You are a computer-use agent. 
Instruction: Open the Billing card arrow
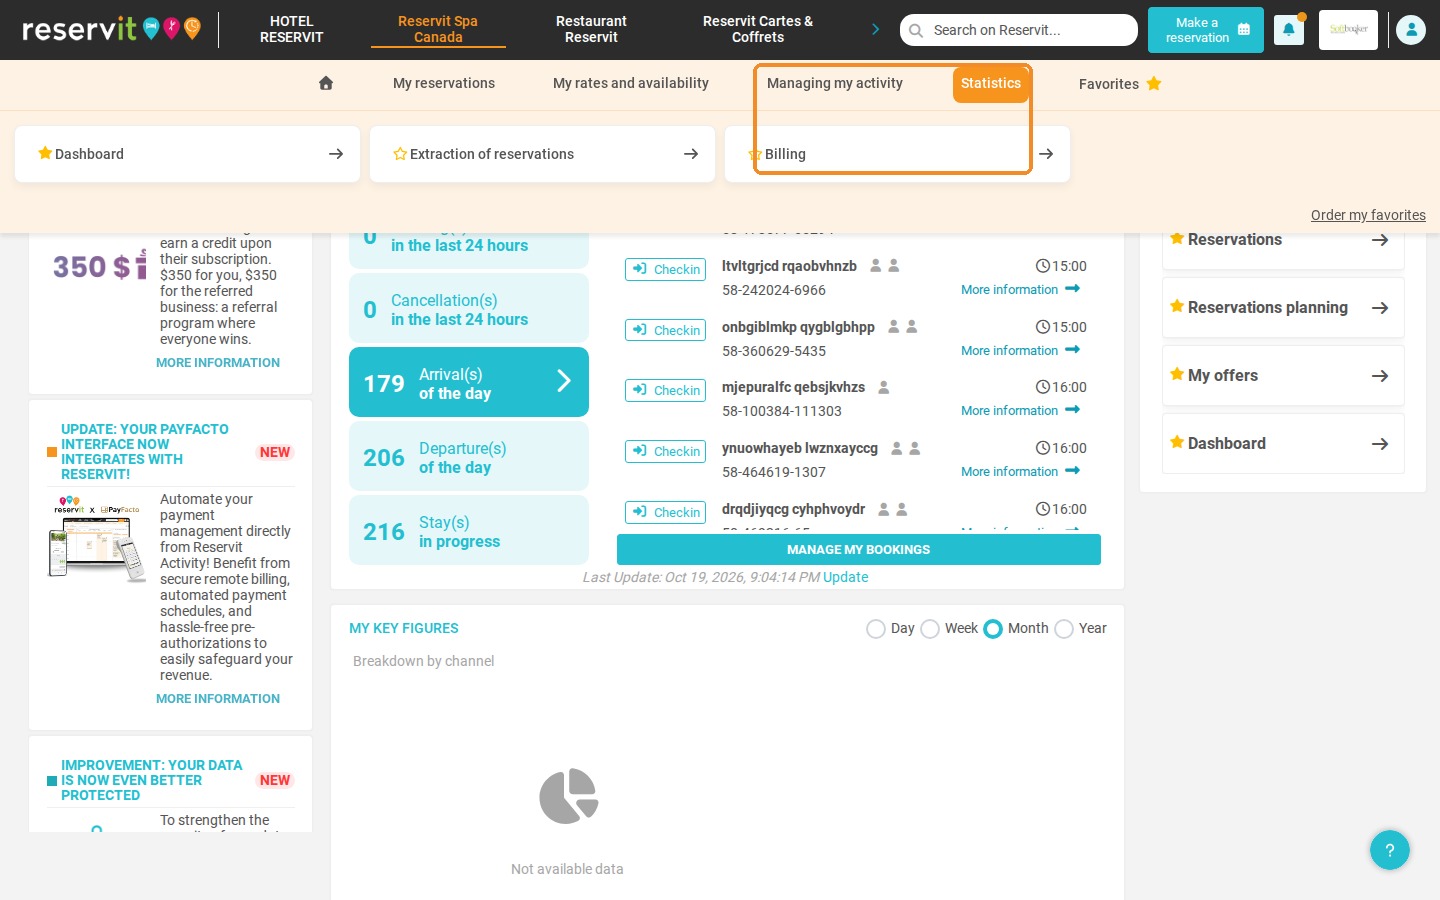(x=1046, y=154)
